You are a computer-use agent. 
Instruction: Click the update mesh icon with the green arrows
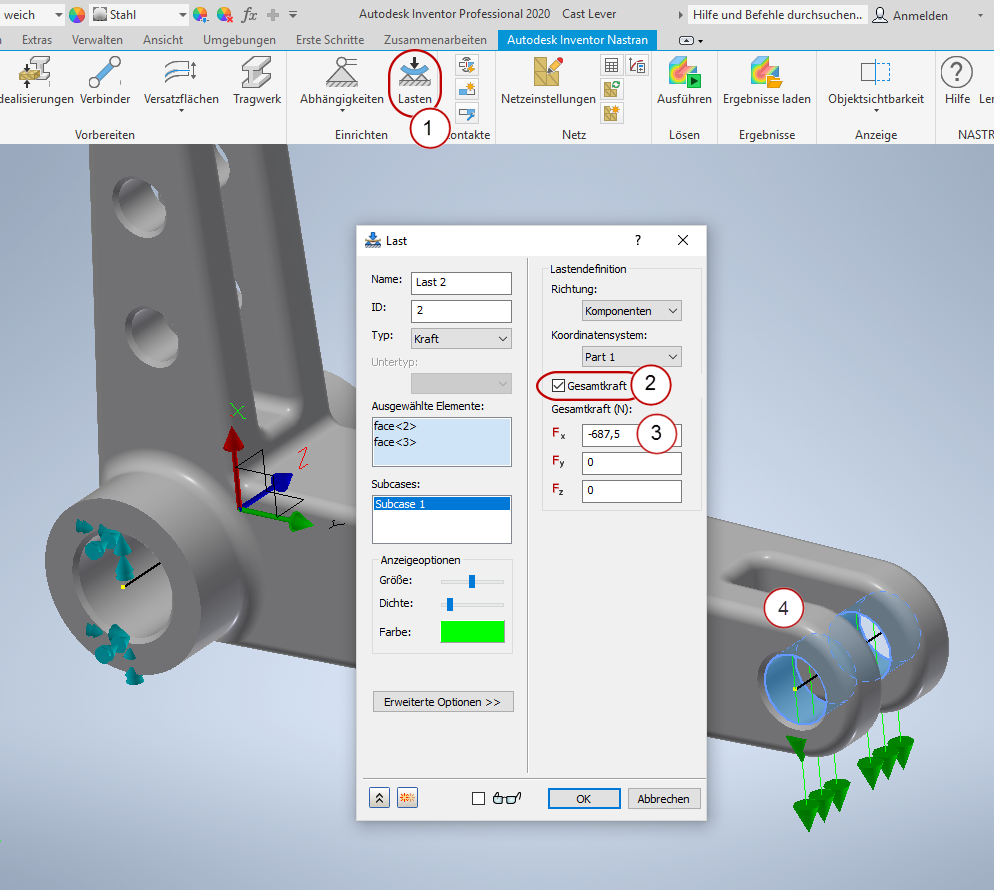click(611, 89)
